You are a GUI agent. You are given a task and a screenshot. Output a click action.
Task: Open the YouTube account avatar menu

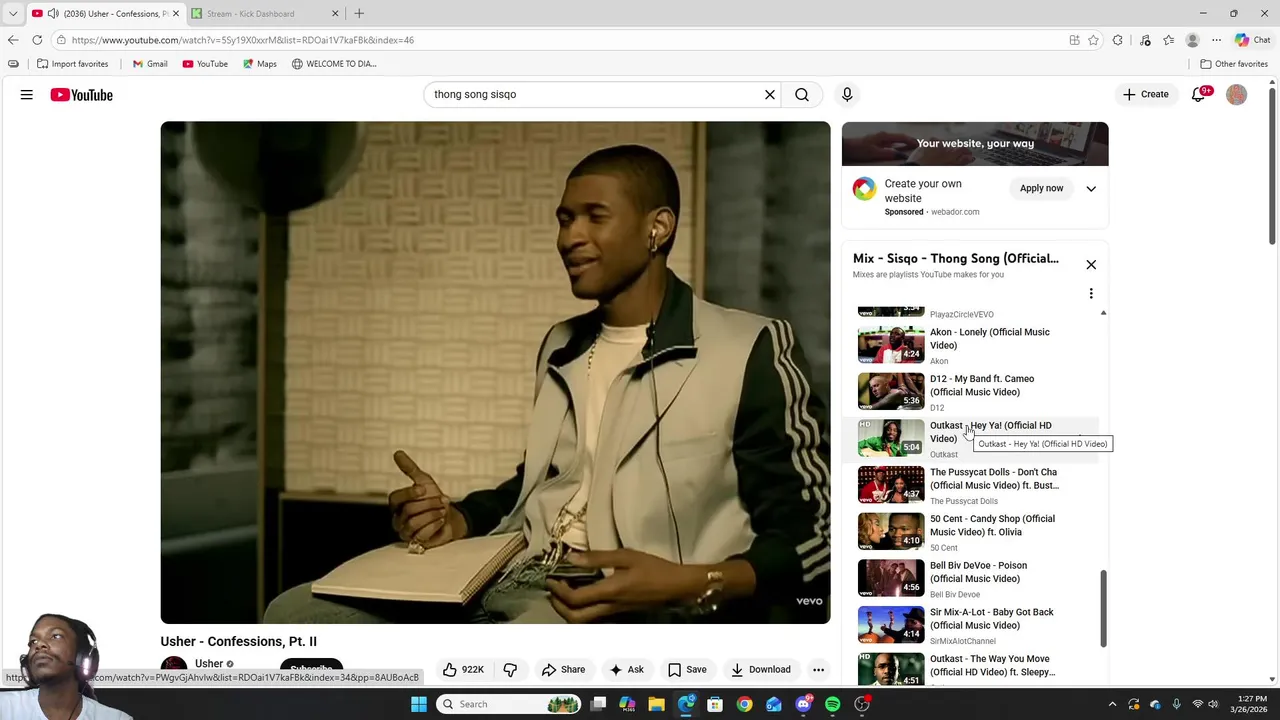[x=1237, y=95]
